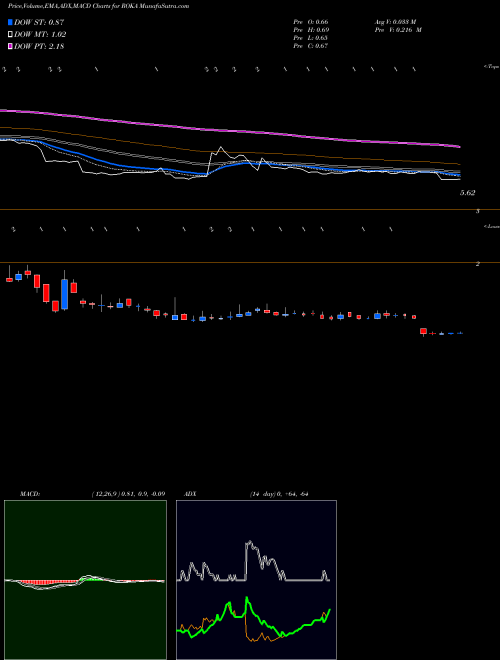Open the ADX indicator chart panel
Screen dimensions: 500x660
click(256, 580)
